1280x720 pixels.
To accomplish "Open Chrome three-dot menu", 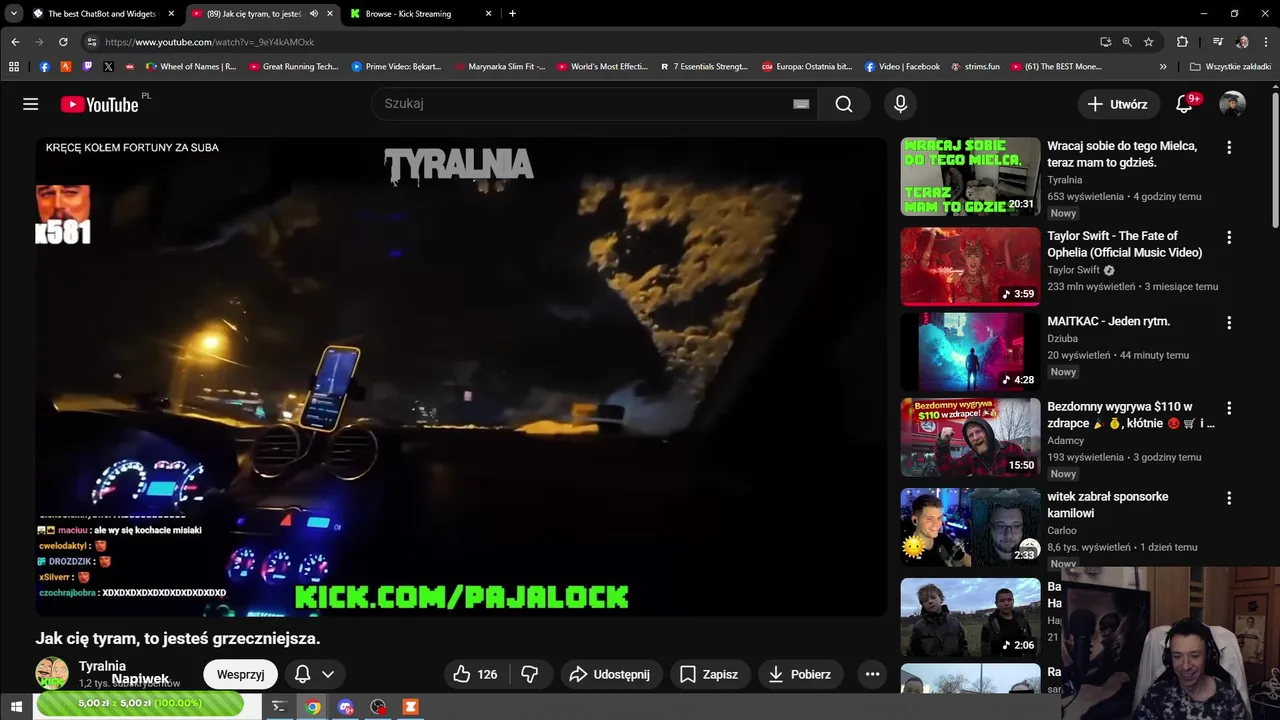I will [x=1266, y=42].
